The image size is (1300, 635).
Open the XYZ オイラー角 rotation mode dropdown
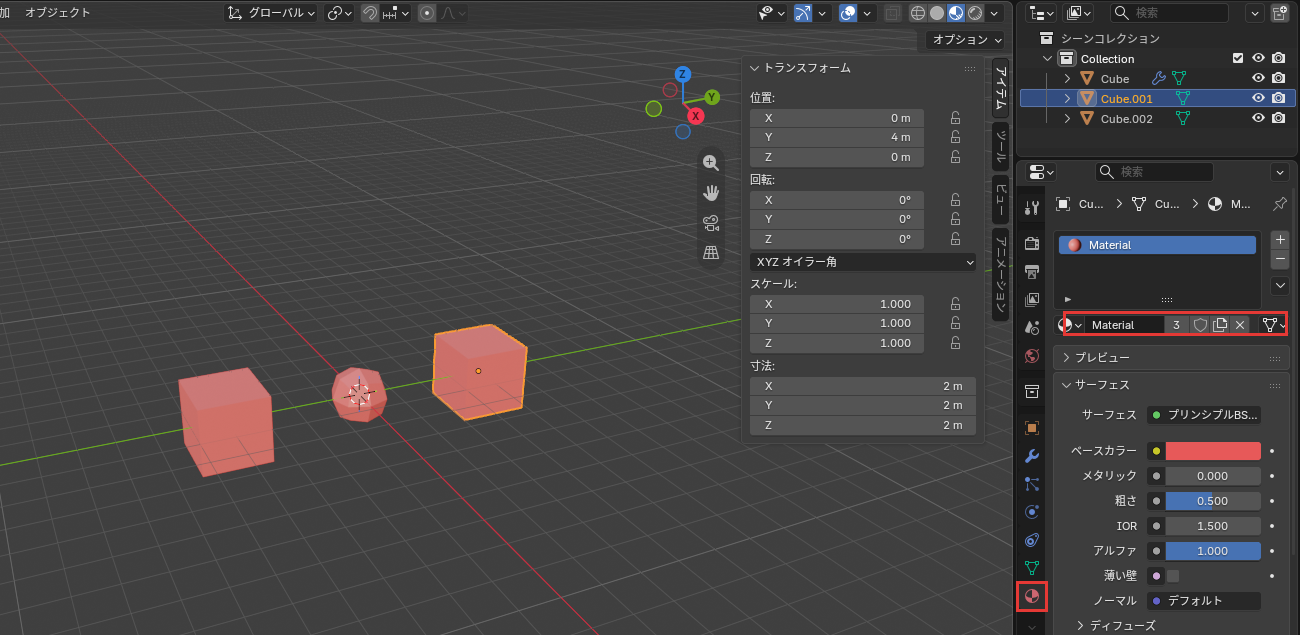pos(863,262)
